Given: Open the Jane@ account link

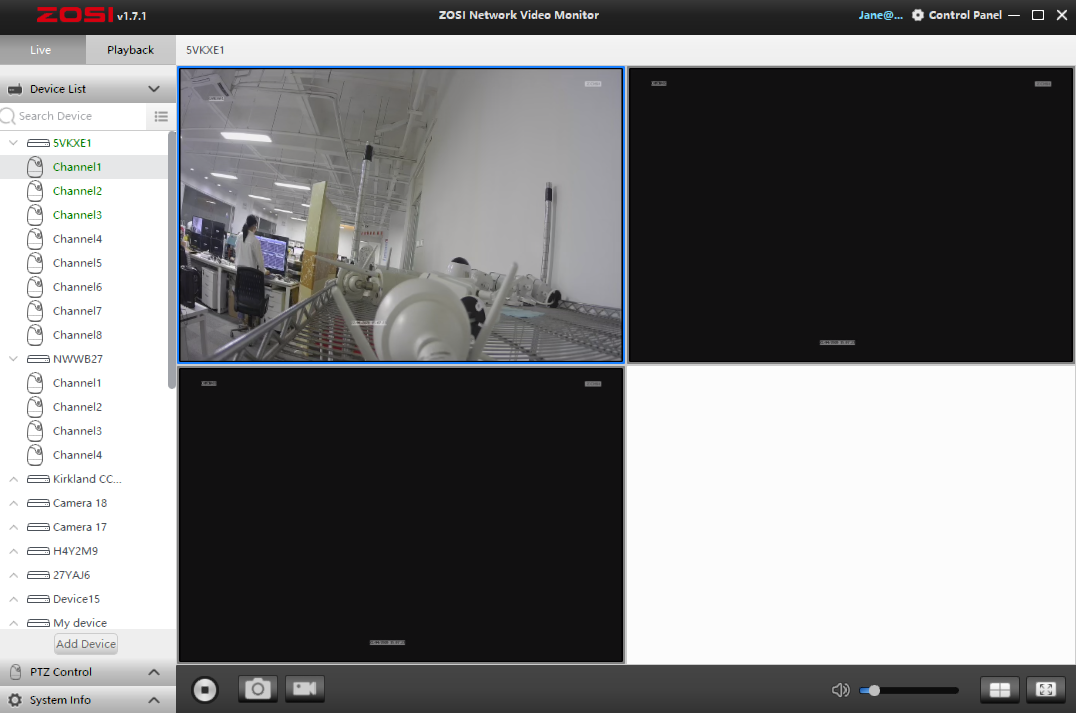Looking at the screenshot, I should (880, 15).
